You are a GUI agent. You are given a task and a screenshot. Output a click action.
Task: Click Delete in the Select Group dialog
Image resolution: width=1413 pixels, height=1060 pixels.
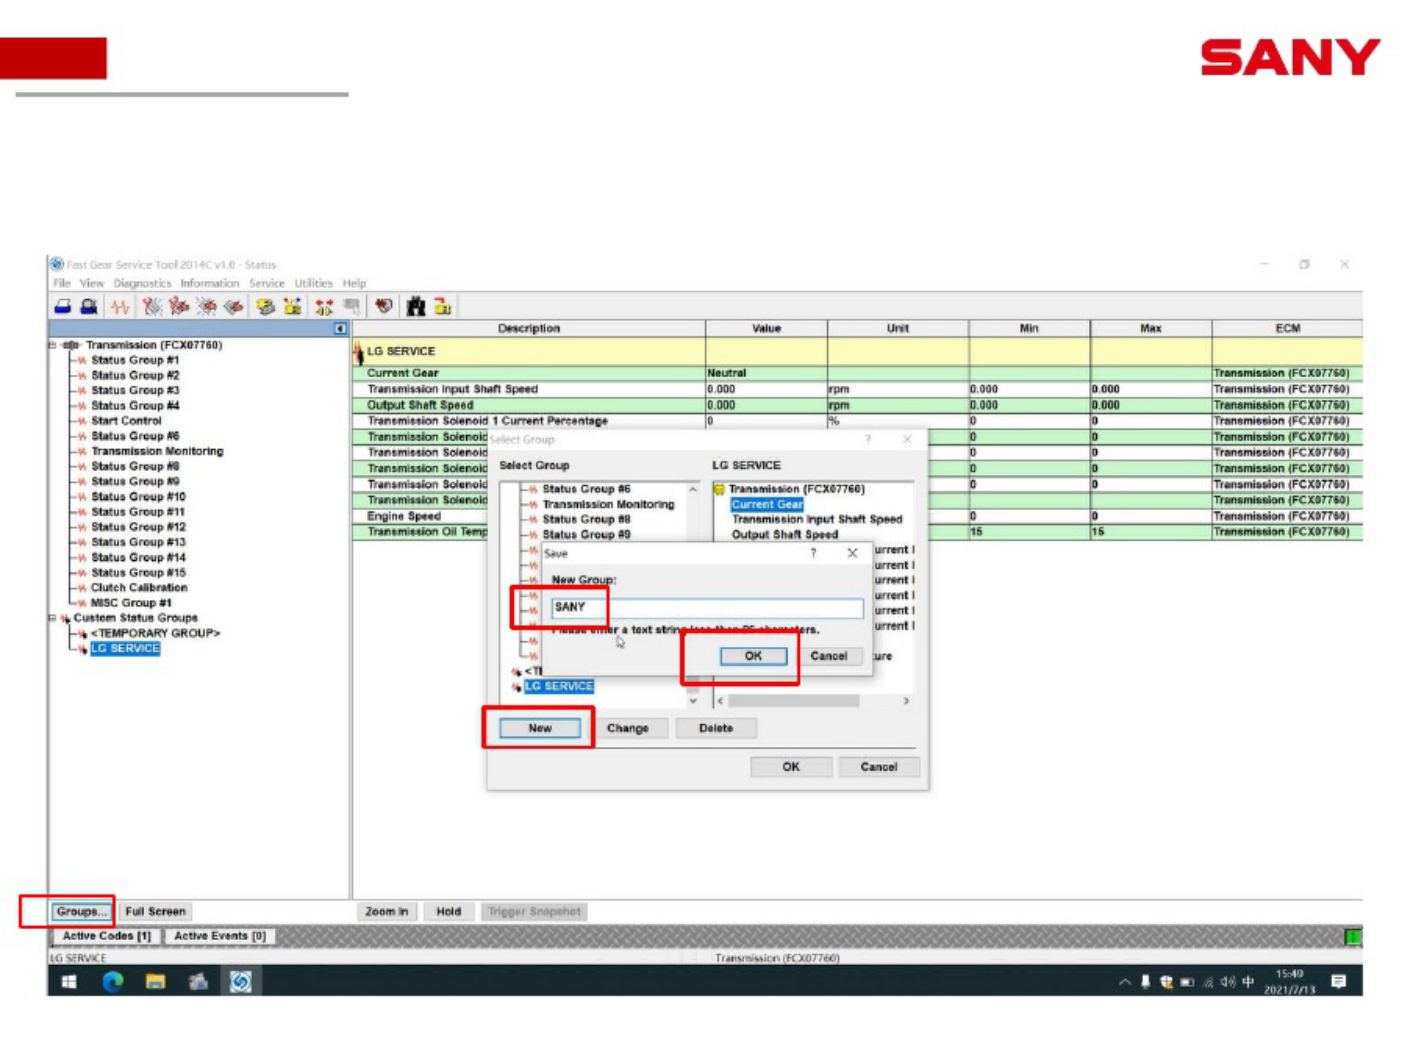716,728
